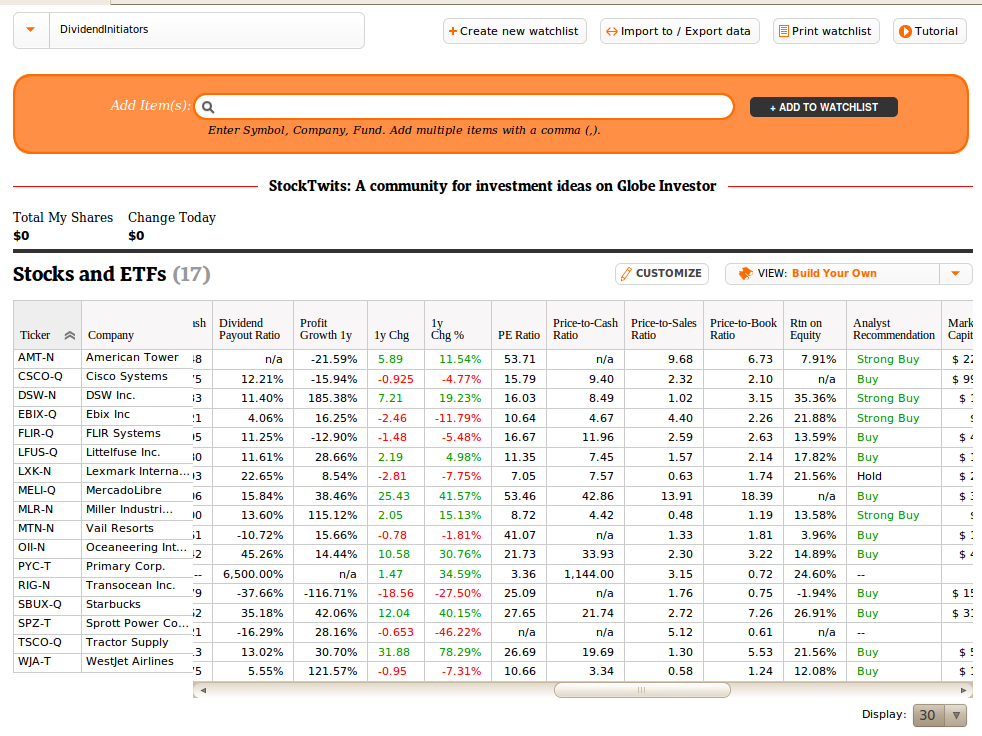Click the ADD TO WATCHLIST button
Image resolution: width=982 pixels, height=736 pixels.
824,107
